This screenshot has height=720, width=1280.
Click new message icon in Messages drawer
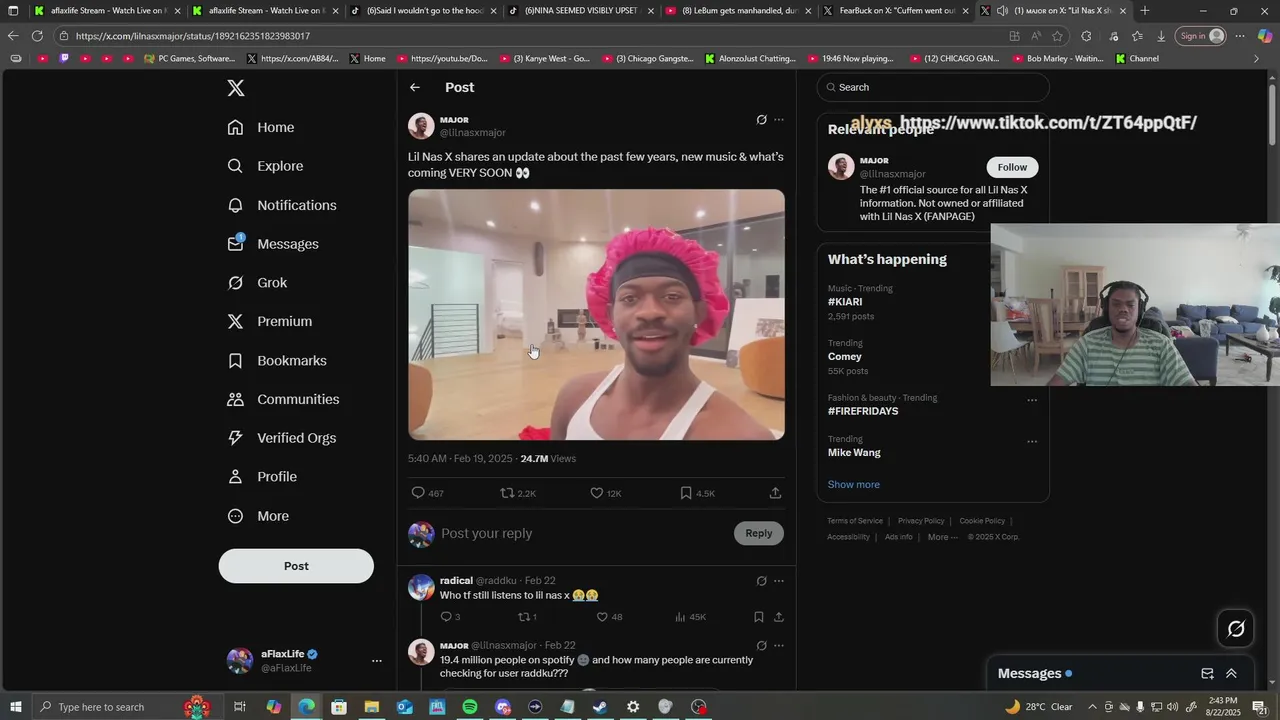pyautogui.click(x=1207, y=674)
